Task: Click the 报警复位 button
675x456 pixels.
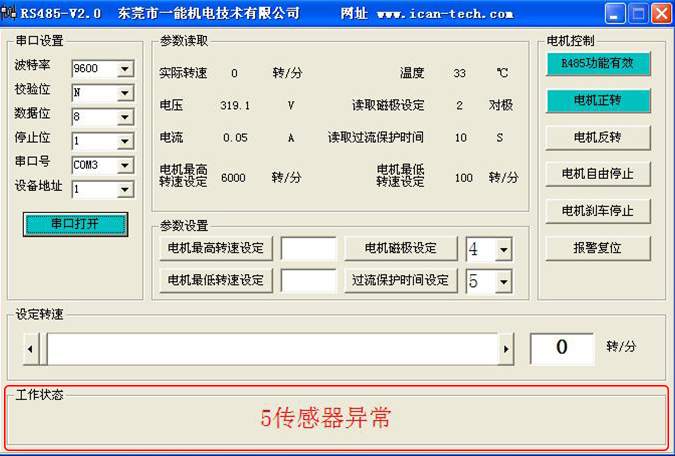Action: click(x=598, y=248)
